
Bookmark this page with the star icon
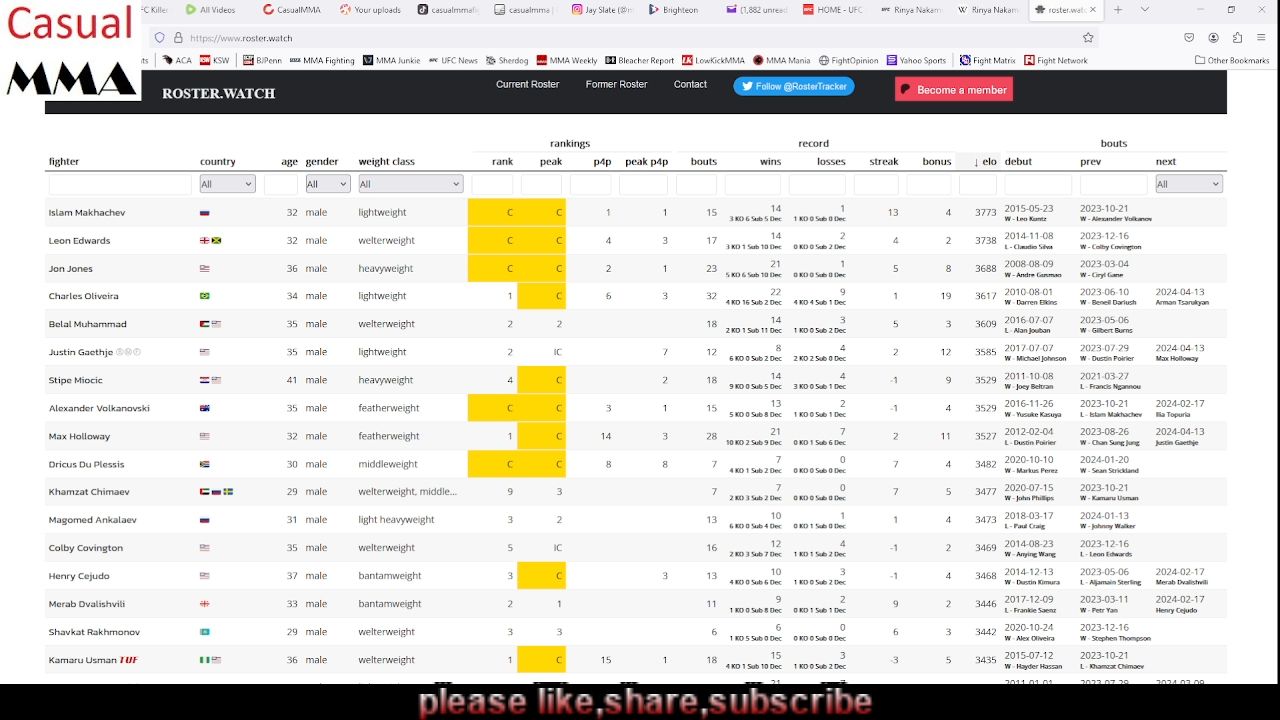(x=1088, y=38)
